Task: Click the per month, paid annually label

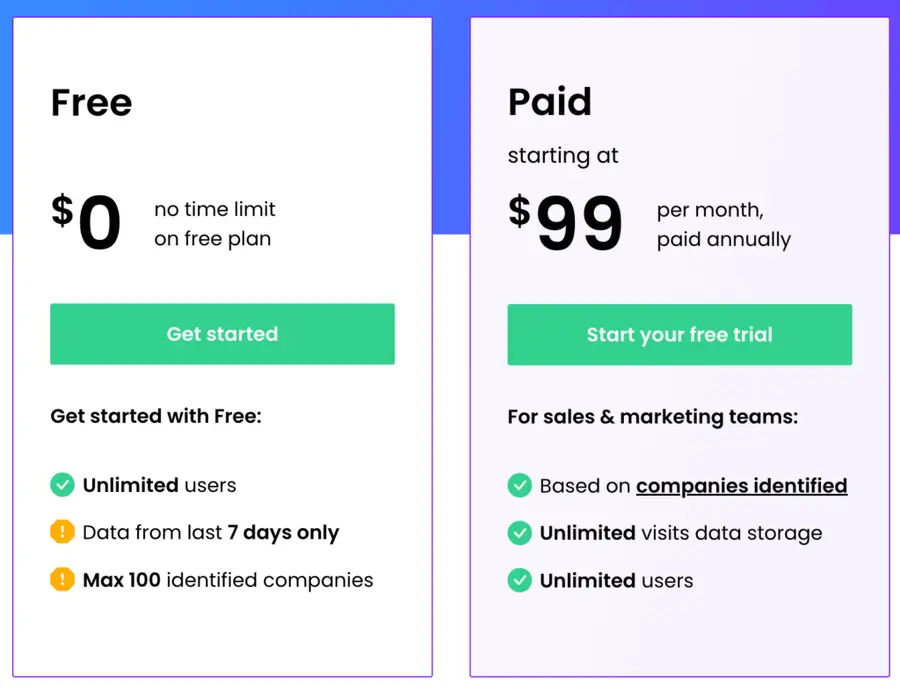Action: [723, 224]
